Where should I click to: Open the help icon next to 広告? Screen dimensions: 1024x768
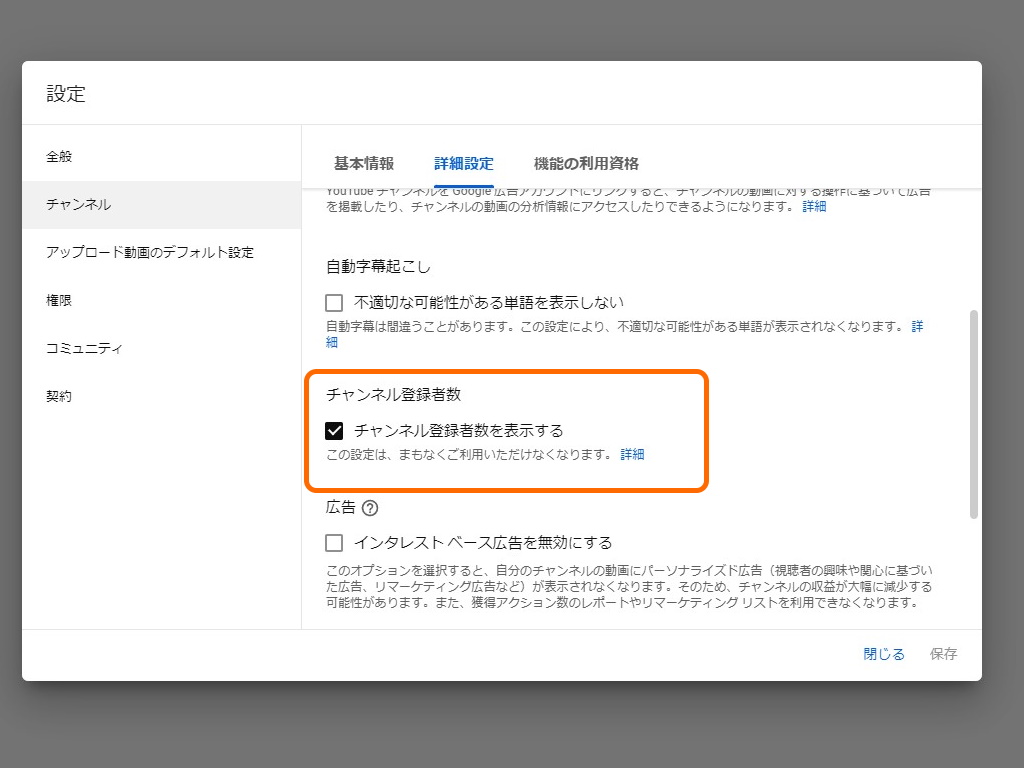pos(368,508)
